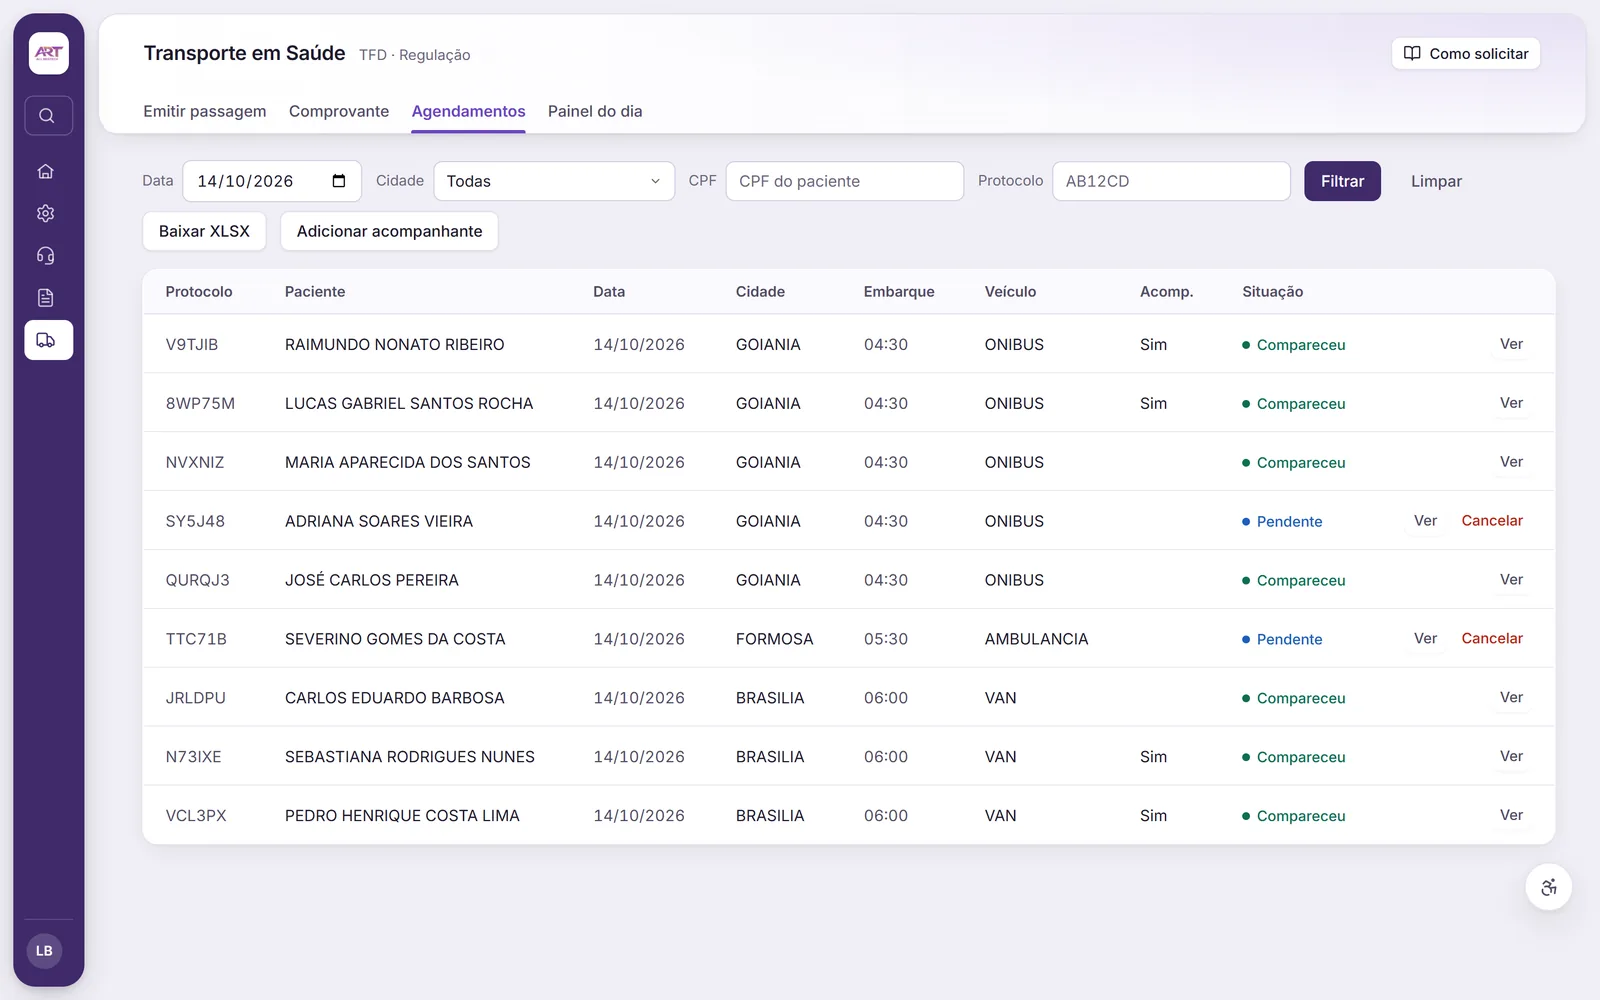Image resolution: width=1600 pixels, height=1000 pixels.
Task: Click Ver for PEDRO HENRIQUE COSTA LIMA
Action: pyautogui.click(x=1511, y=816)
